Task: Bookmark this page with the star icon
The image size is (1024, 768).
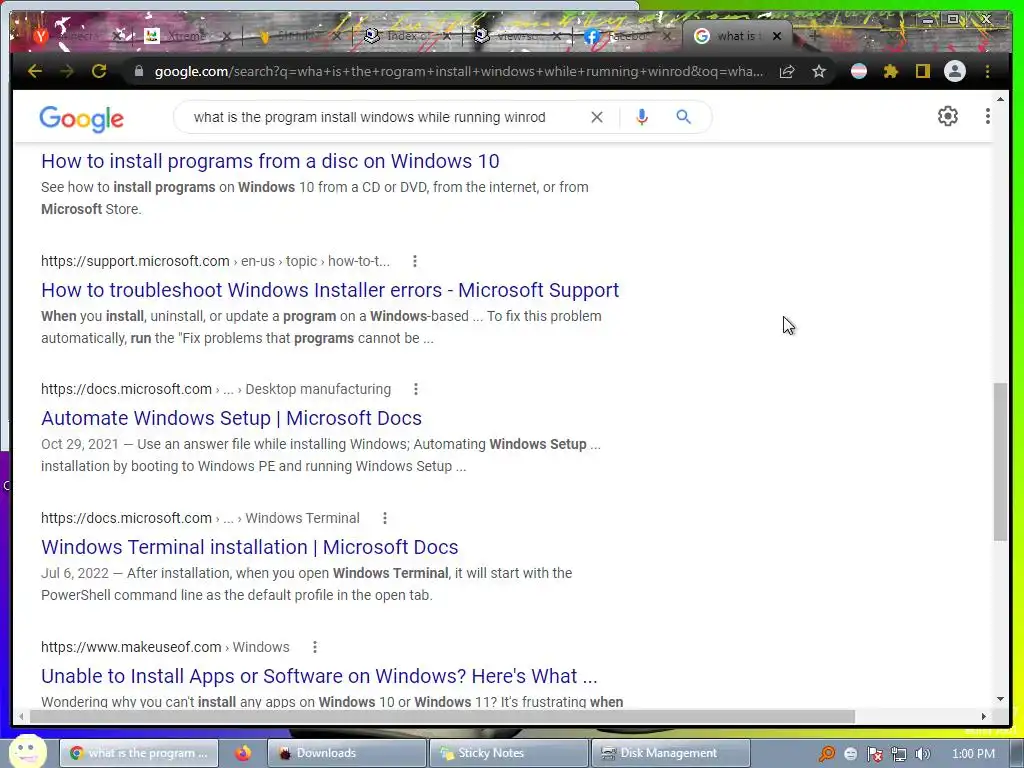Action: click(x=819, y=71)
